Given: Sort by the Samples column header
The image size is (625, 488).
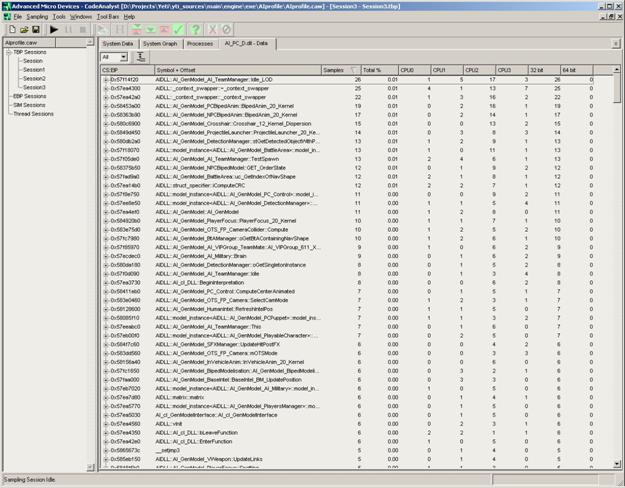Looking at the screenshot, I should [x=341, y=69].
